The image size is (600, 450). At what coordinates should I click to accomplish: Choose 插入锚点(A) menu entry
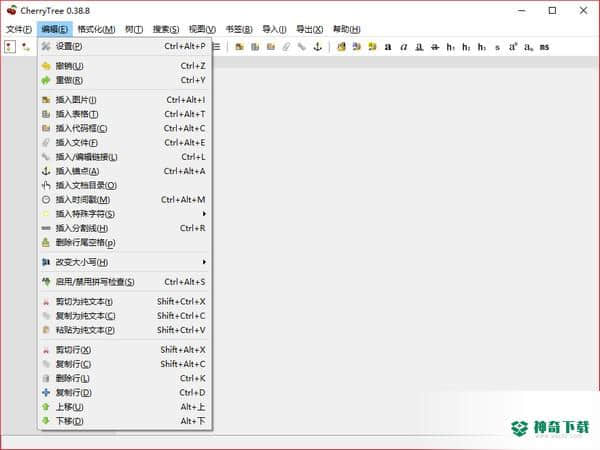click(x=125, y=171)
